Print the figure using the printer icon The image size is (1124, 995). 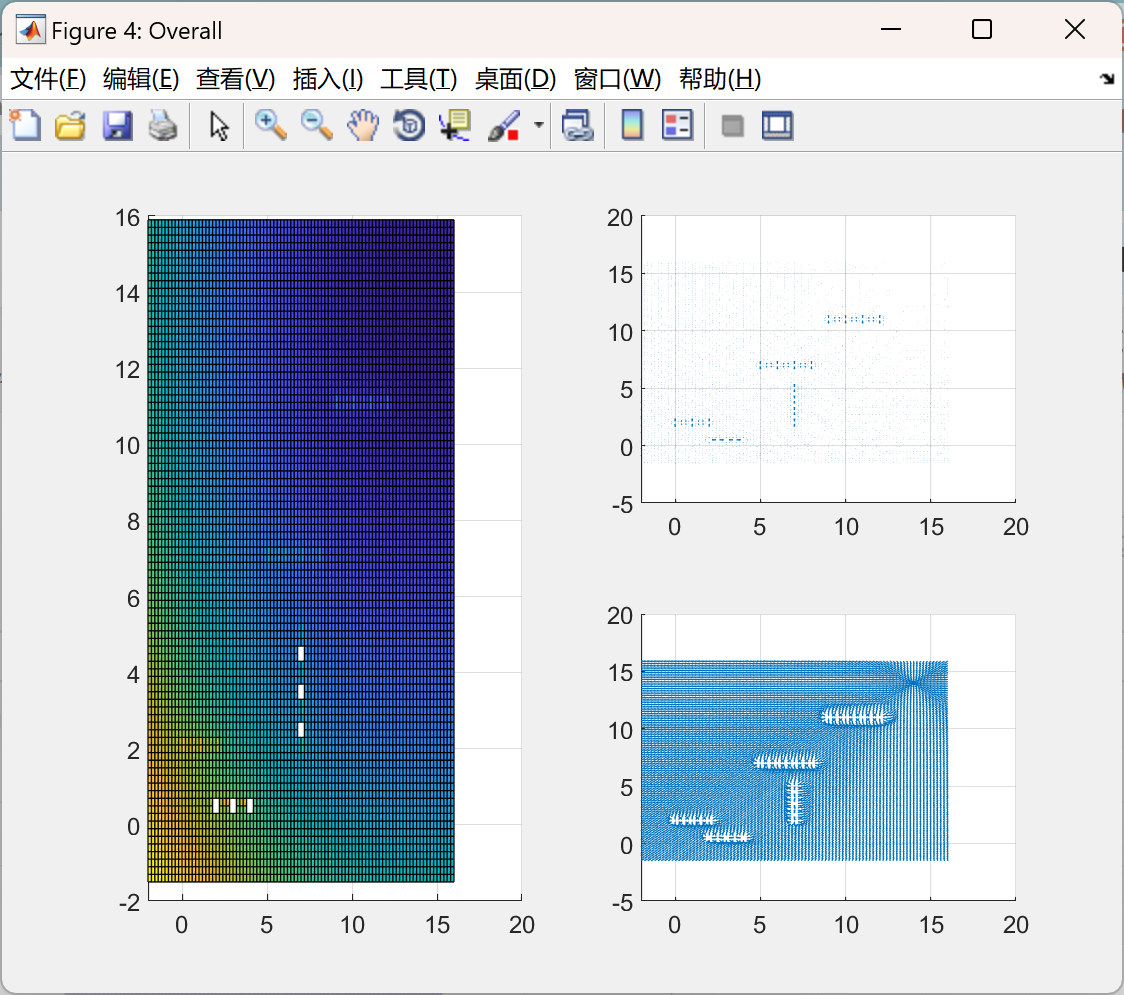click(x=163, y=125)
